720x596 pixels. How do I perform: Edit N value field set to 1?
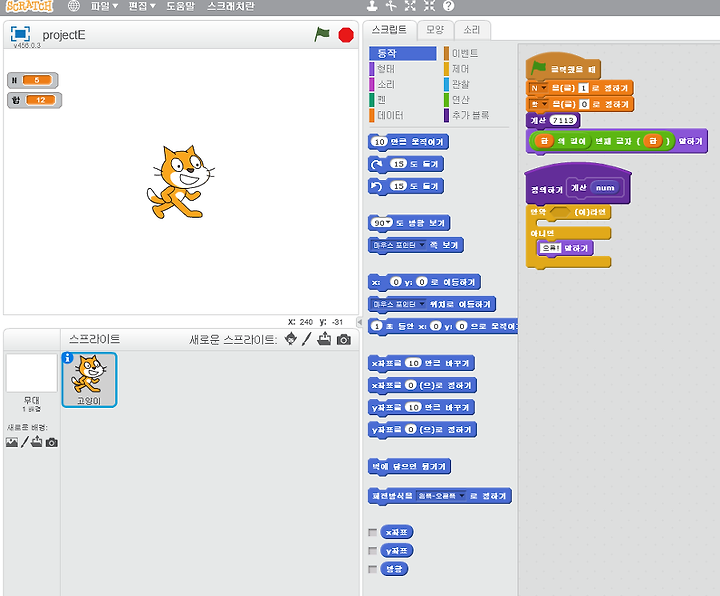tap(583, 88)
